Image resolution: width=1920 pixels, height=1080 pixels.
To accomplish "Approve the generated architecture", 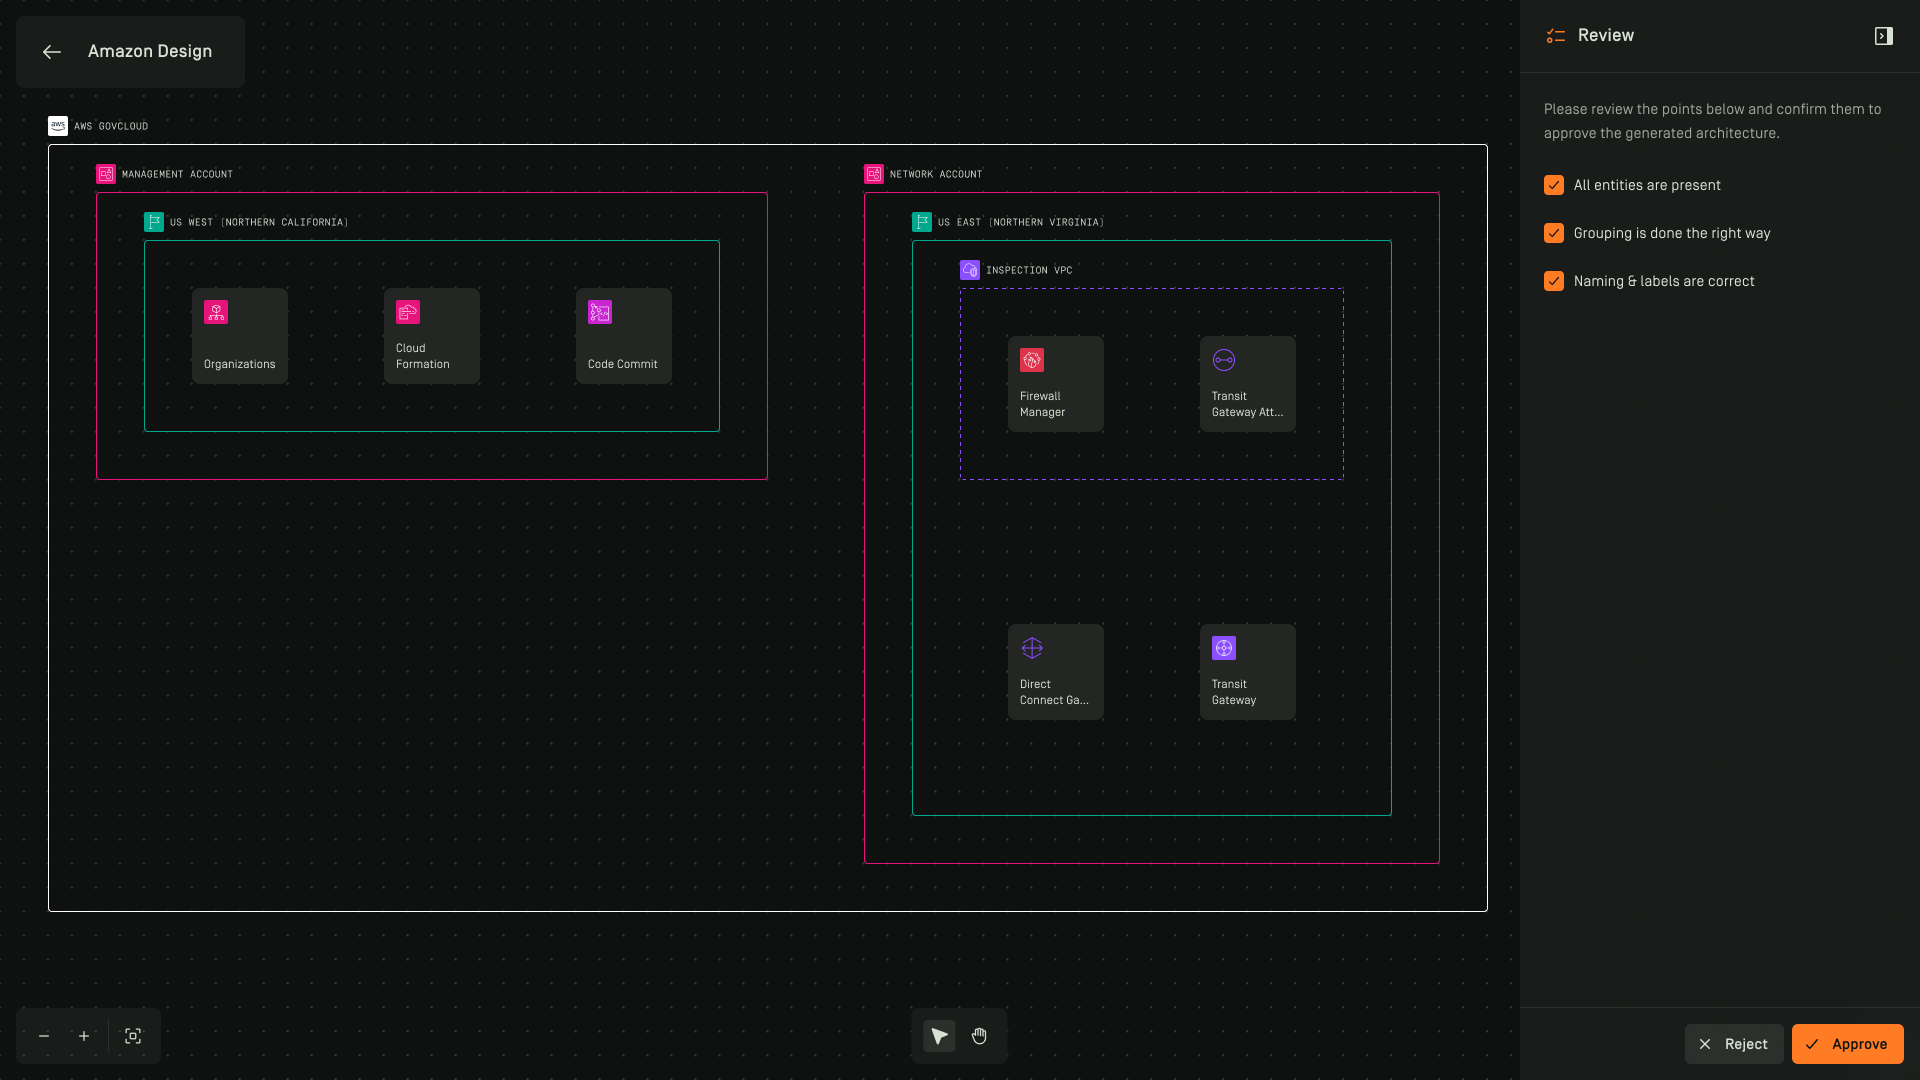I will tap(1847, 1044).
